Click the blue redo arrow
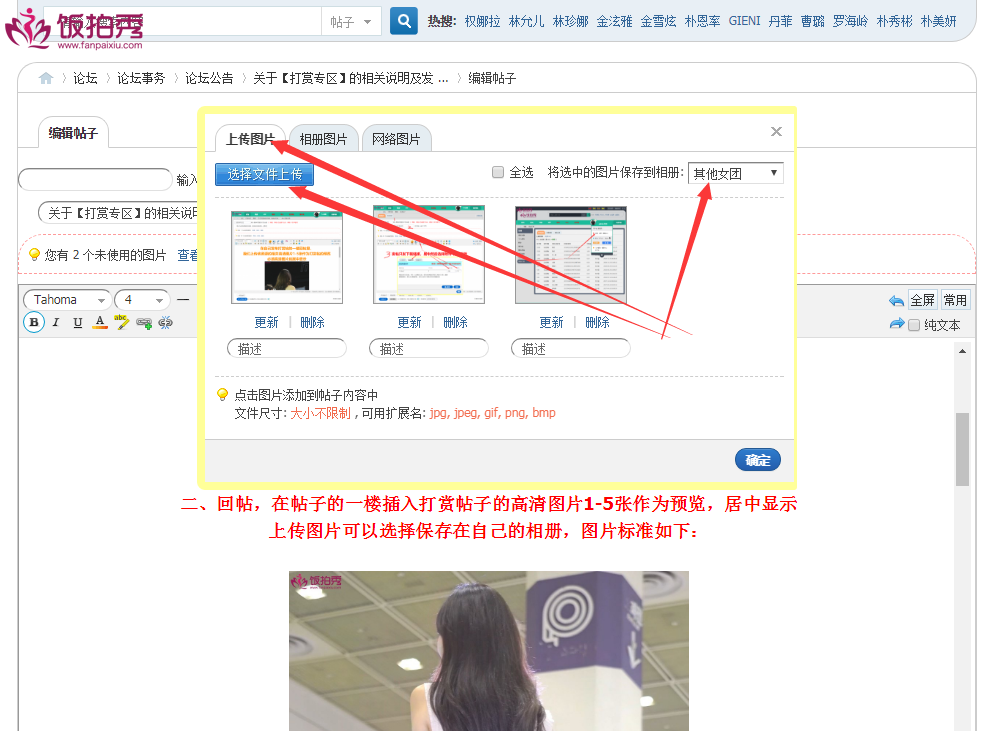 (x=897, y=324)
